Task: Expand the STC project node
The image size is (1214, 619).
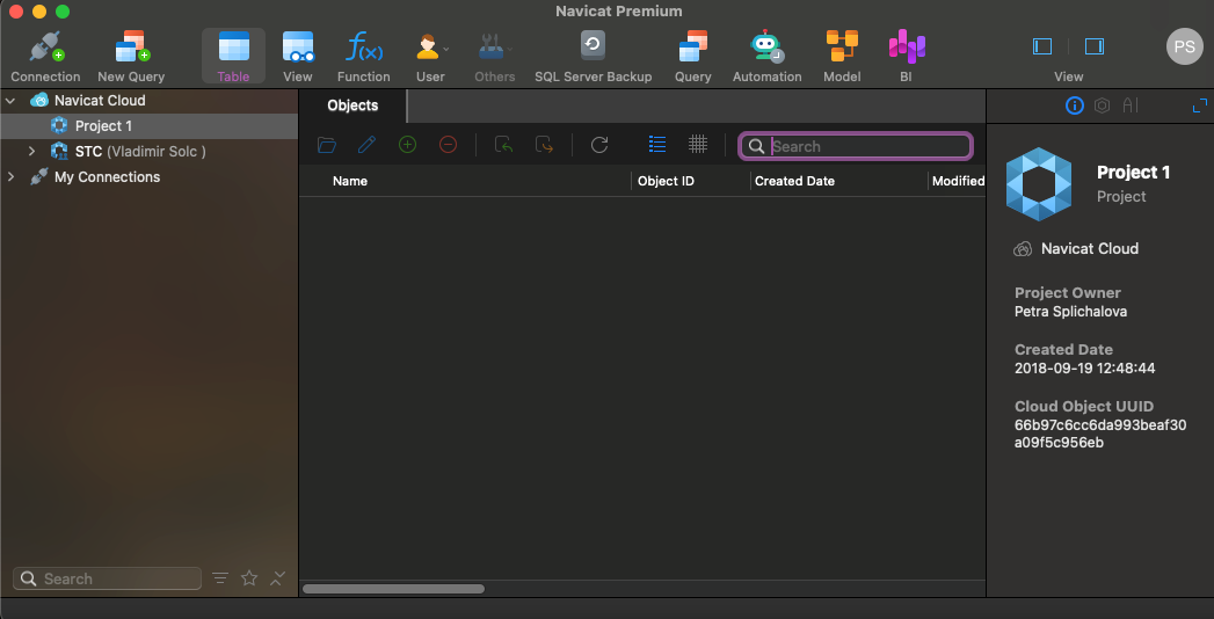Action: pyautogui.click(x=32, y=152)
